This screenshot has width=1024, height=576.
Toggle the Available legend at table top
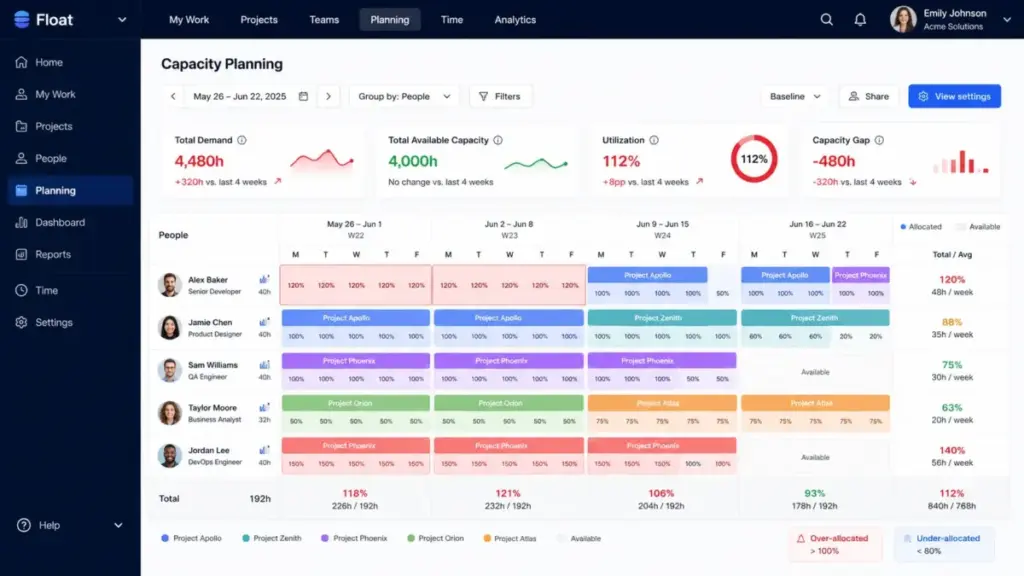tap(978, 227)
